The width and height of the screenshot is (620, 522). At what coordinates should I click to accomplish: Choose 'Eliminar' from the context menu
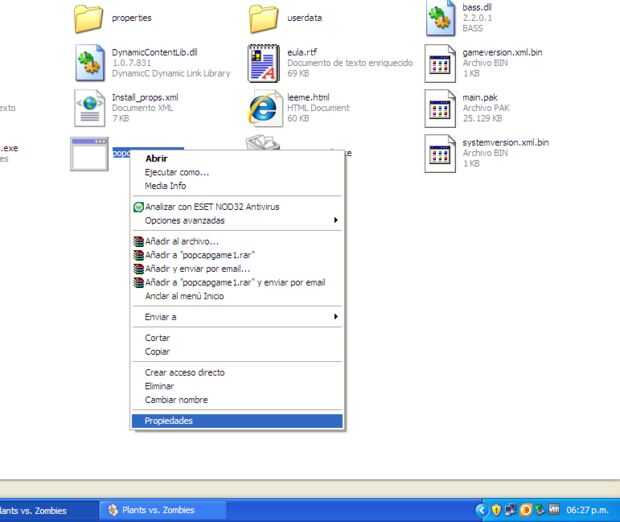tap(237, 386)
